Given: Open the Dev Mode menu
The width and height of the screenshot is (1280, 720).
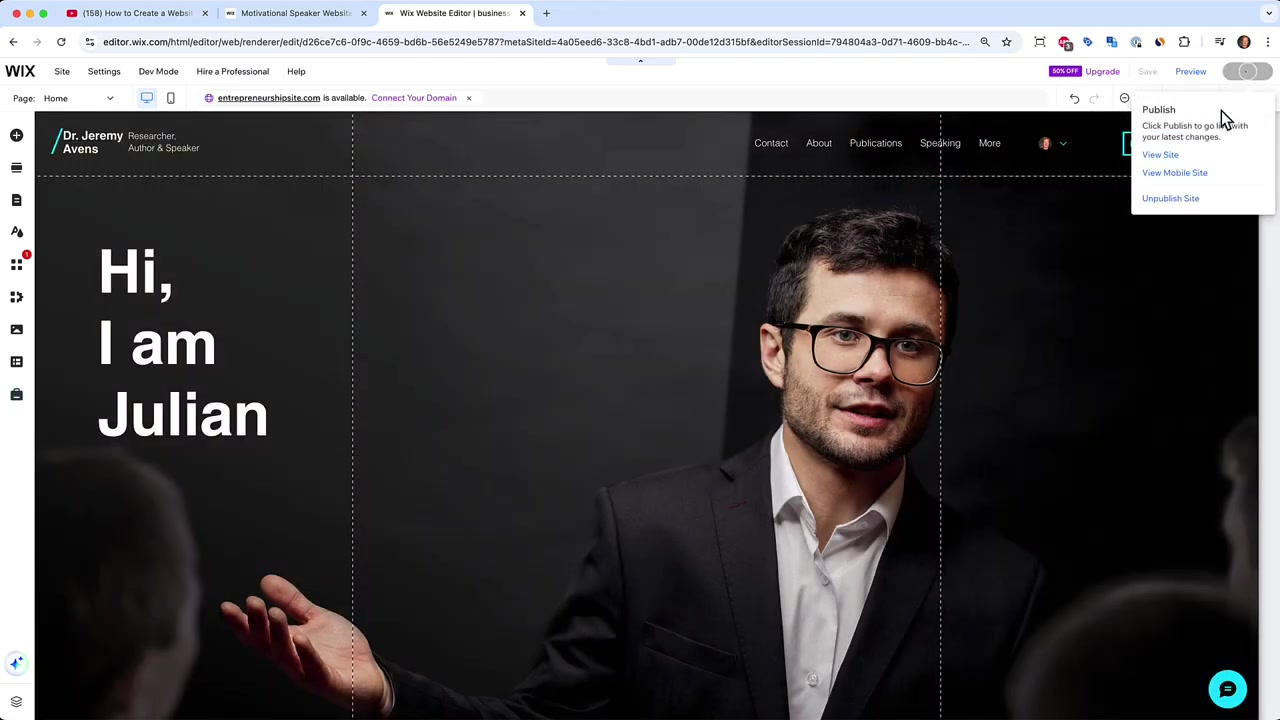Looking at the screenshot, I should [x=158, y=71].
